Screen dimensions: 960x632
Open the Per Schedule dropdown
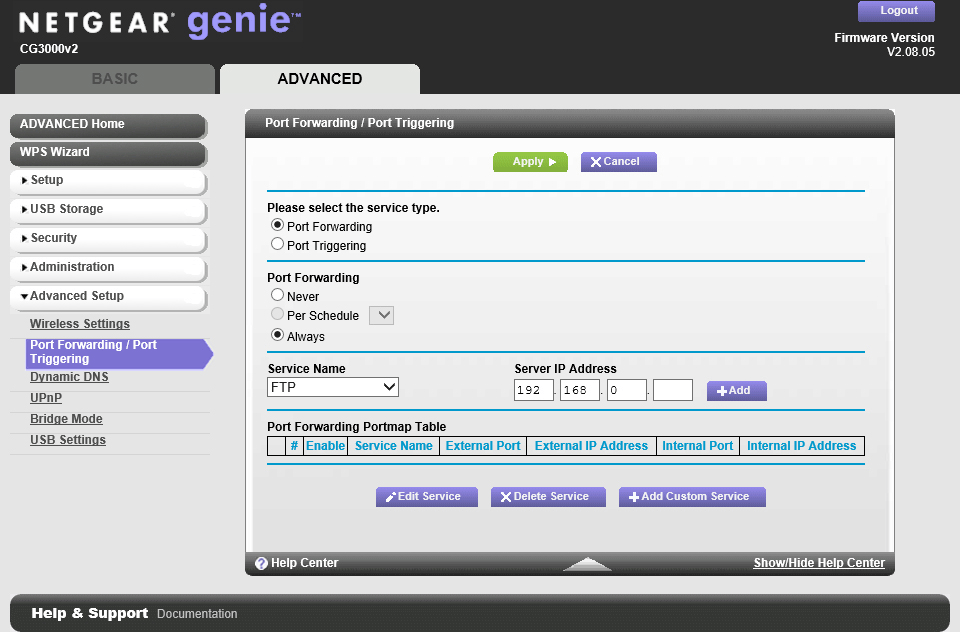click(382, 316)
